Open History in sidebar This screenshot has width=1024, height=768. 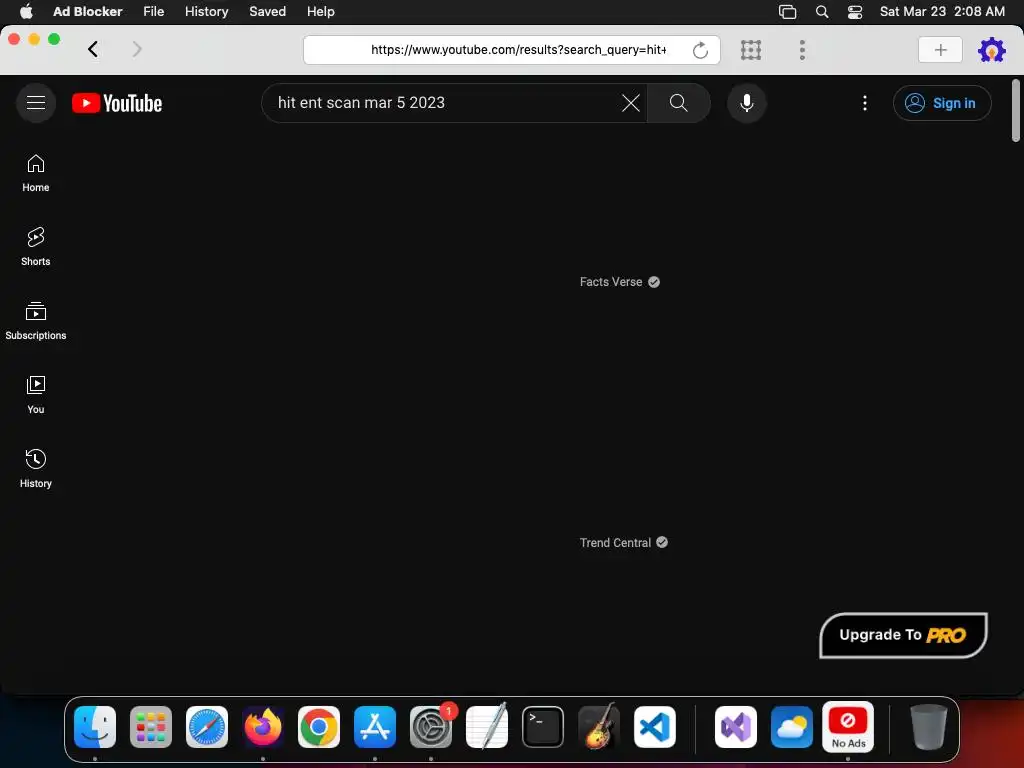[36, 469]
